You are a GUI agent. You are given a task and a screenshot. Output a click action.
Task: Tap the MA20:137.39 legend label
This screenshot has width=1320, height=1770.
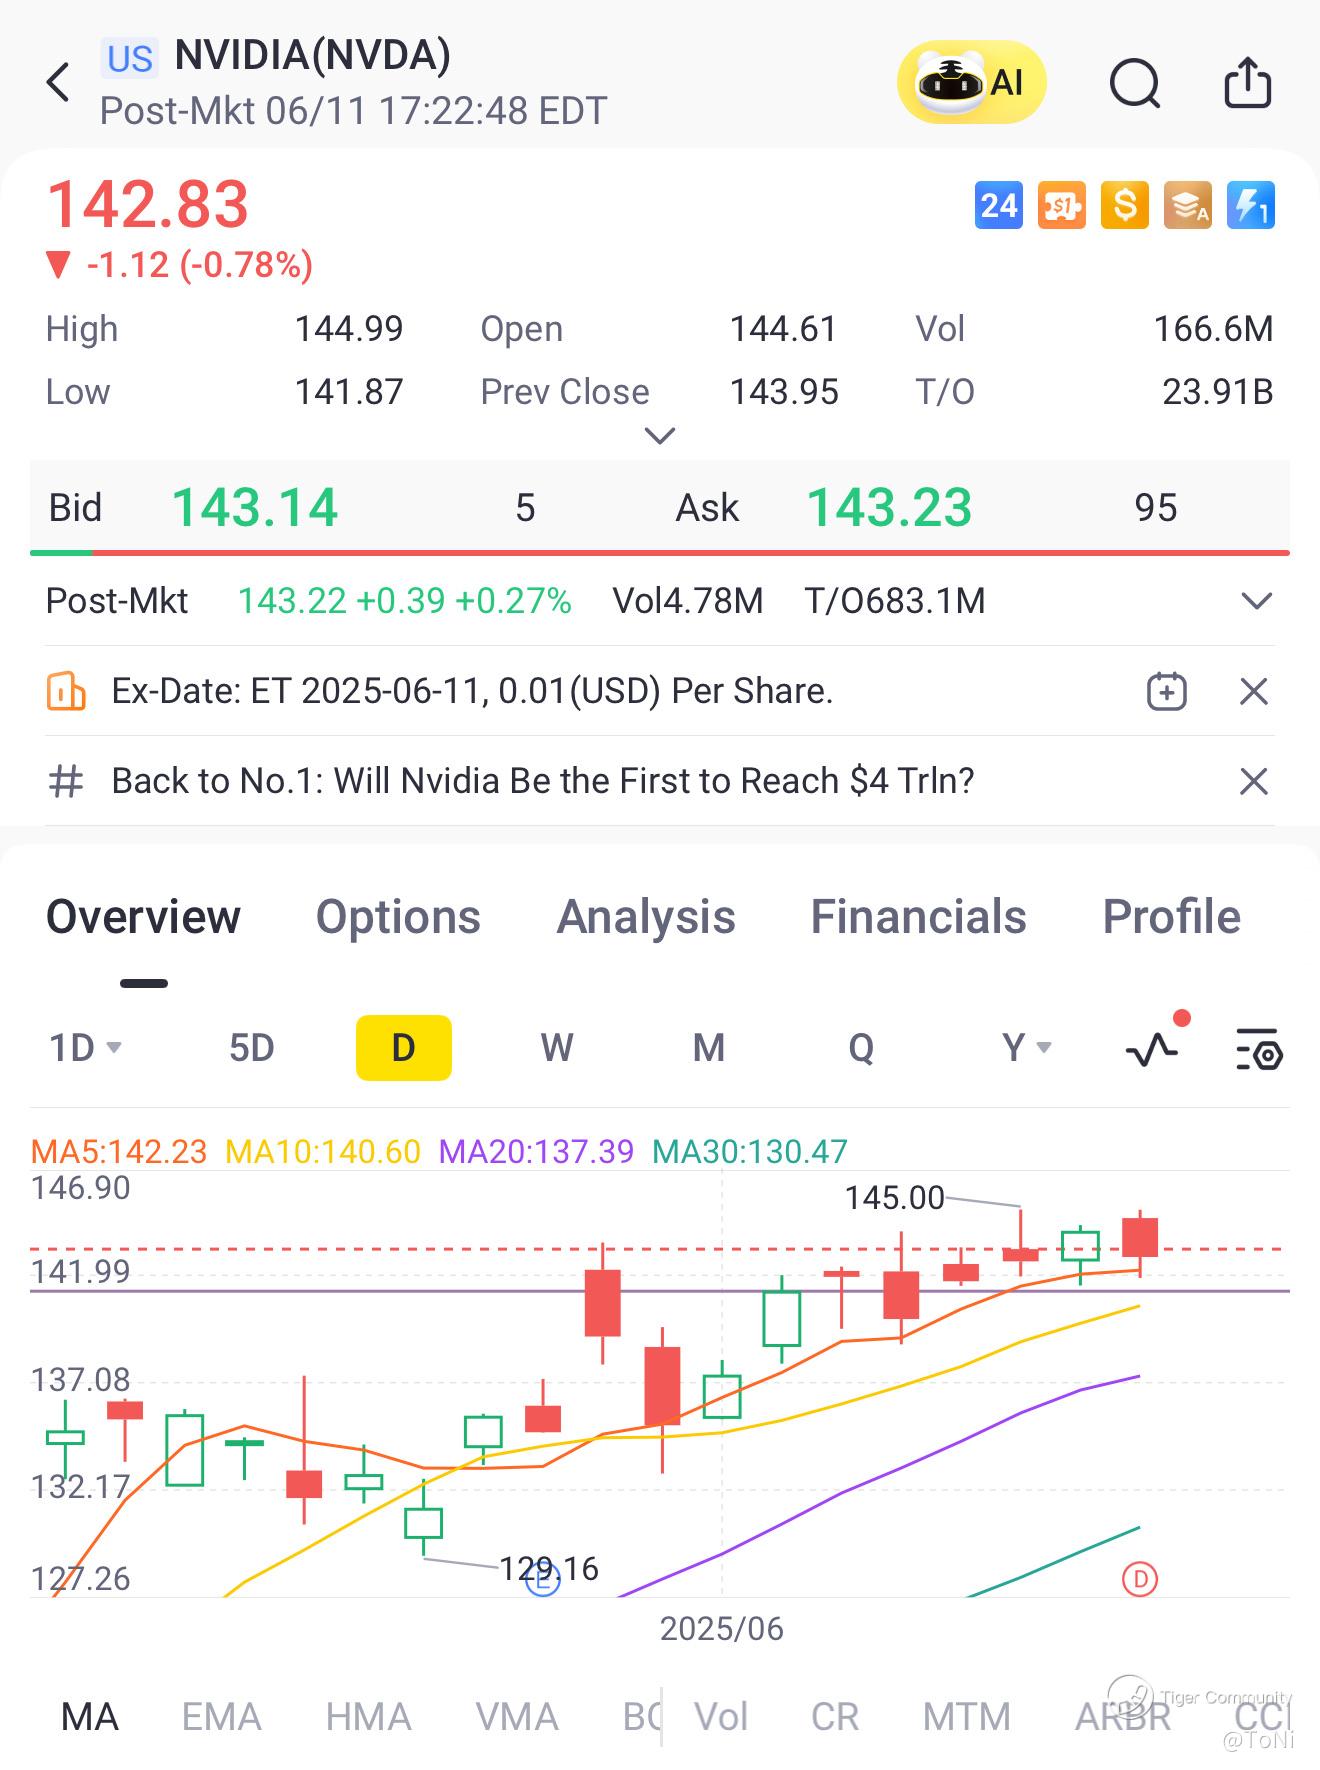tap(536, 1152)
